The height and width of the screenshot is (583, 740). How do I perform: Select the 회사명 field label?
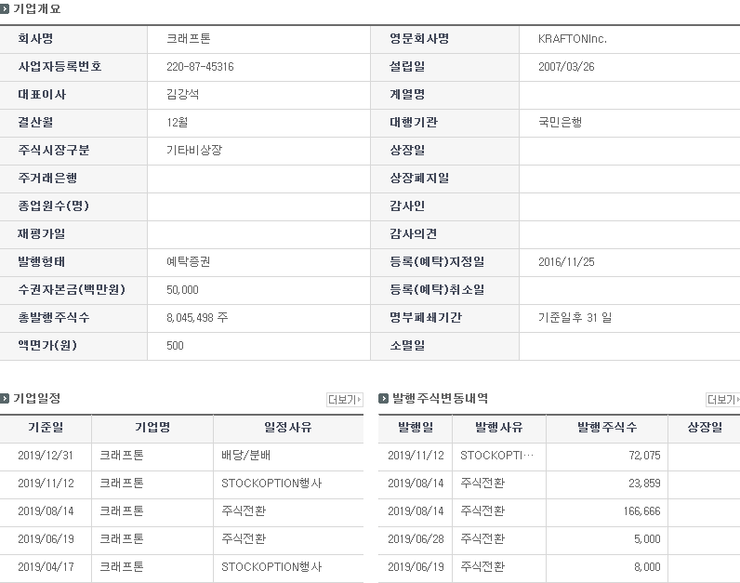(35, 38)
